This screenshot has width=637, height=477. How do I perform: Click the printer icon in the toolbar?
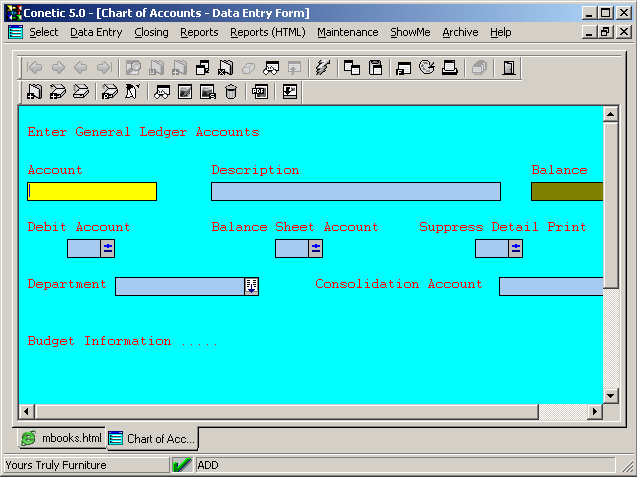[x=450, y=68]
